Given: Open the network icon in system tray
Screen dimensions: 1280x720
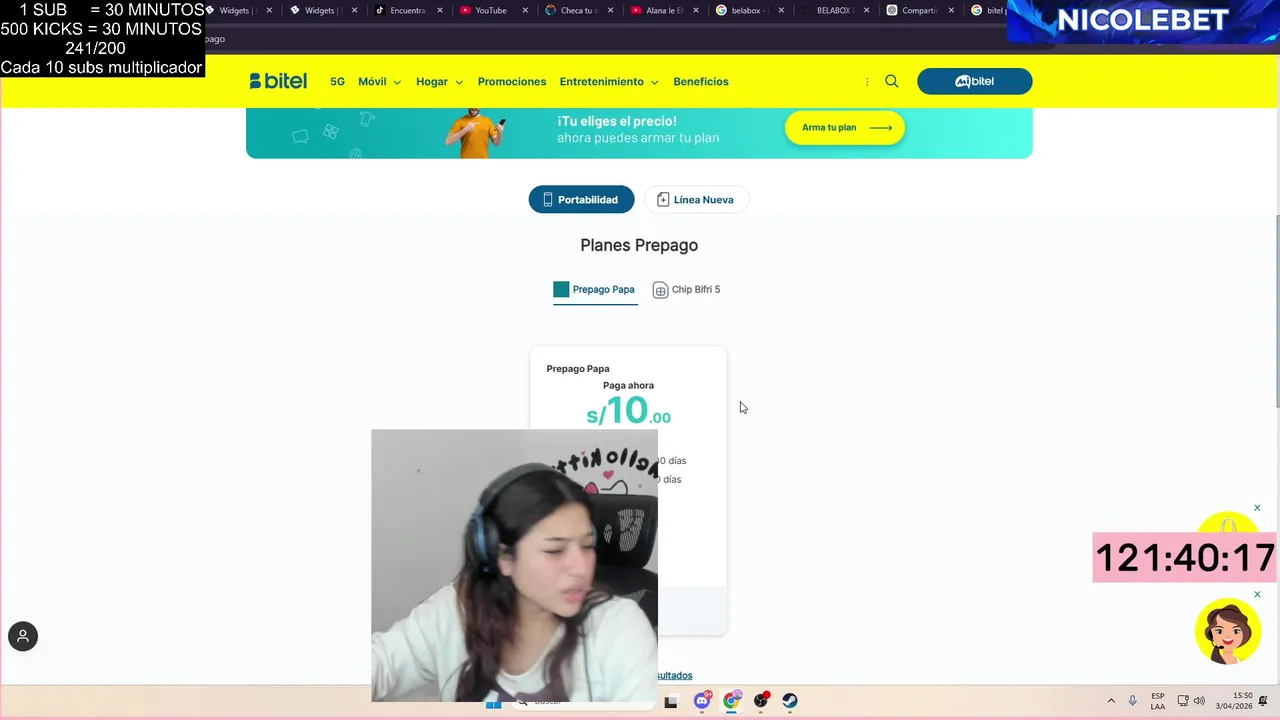Looking at the screenshot, I should [1183, 701].
